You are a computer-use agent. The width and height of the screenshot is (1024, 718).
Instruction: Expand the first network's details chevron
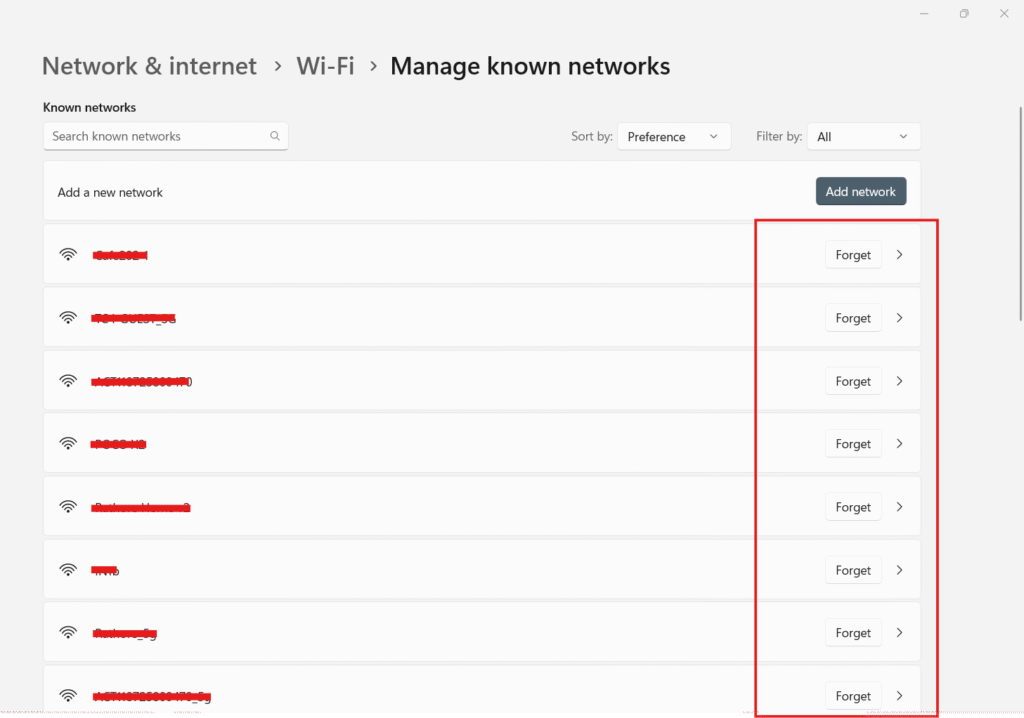coord(899,255)
